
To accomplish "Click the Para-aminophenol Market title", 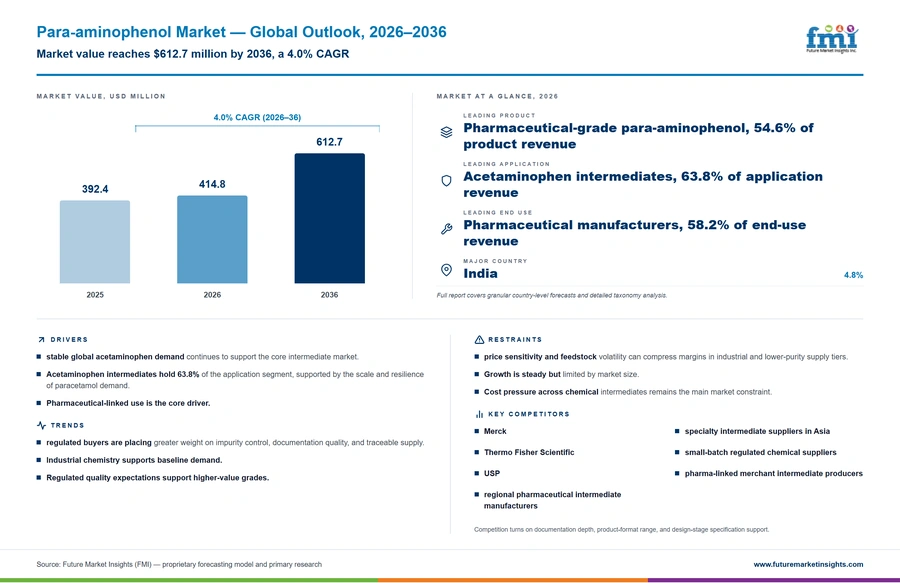I will coord(241,32).
